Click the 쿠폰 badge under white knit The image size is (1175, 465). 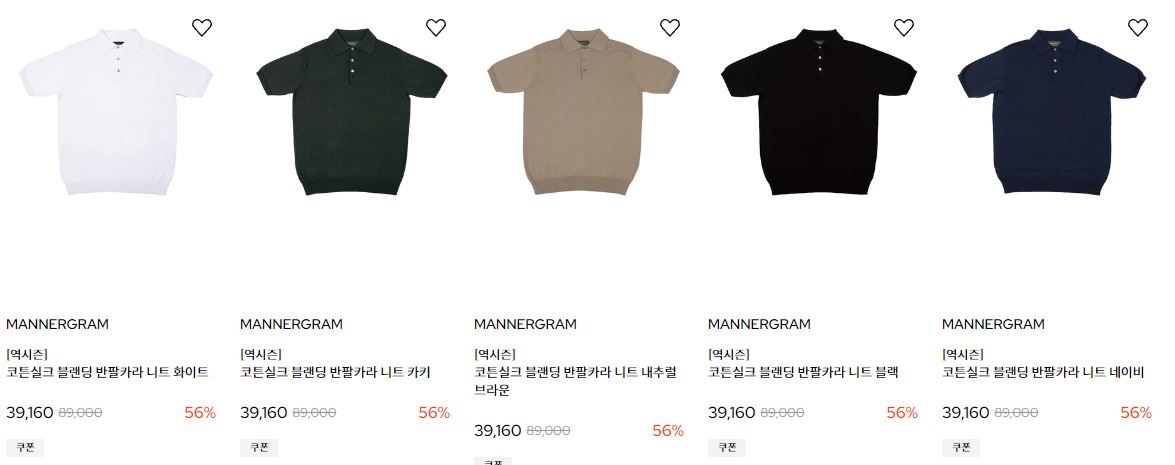25,448
